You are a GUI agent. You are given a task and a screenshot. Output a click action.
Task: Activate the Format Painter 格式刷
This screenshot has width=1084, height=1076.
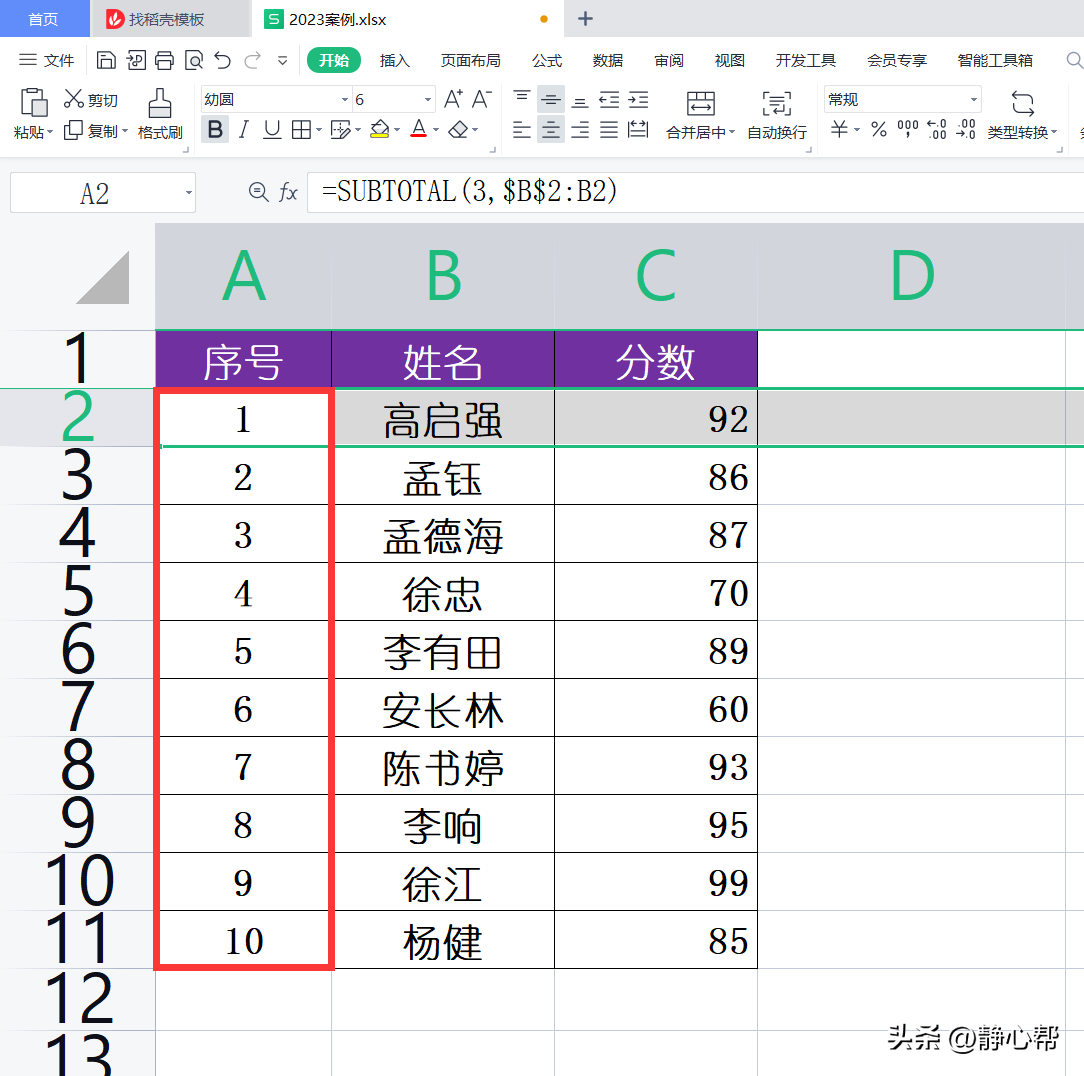coord(160,115)
